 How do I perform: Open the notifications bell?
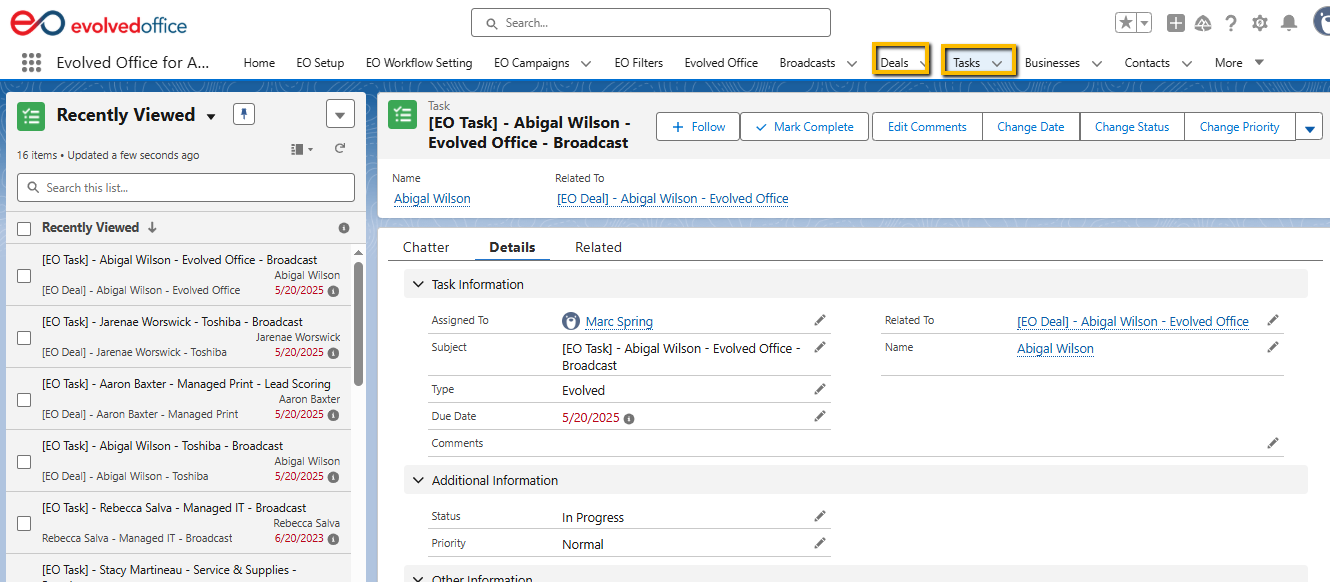pos(1289,23)
